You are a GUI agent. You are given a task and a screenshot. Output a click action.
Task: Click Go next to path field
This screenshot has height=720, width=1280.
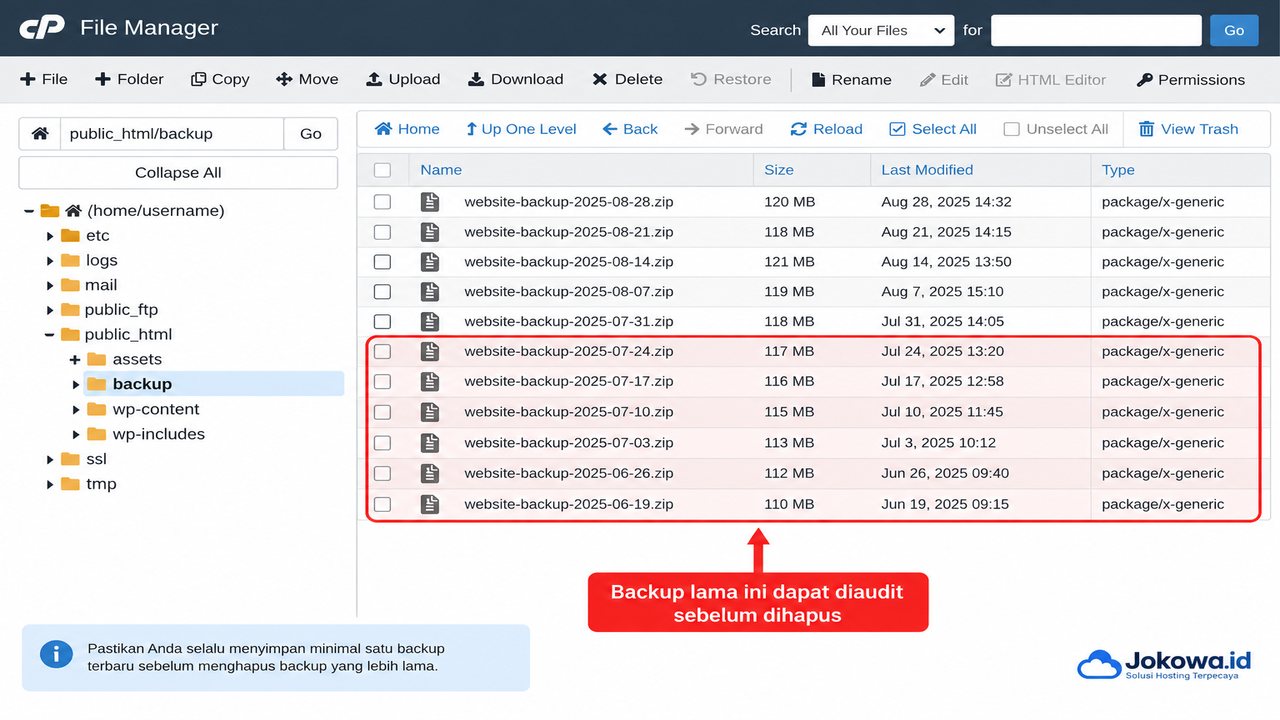tap(311, 133)
